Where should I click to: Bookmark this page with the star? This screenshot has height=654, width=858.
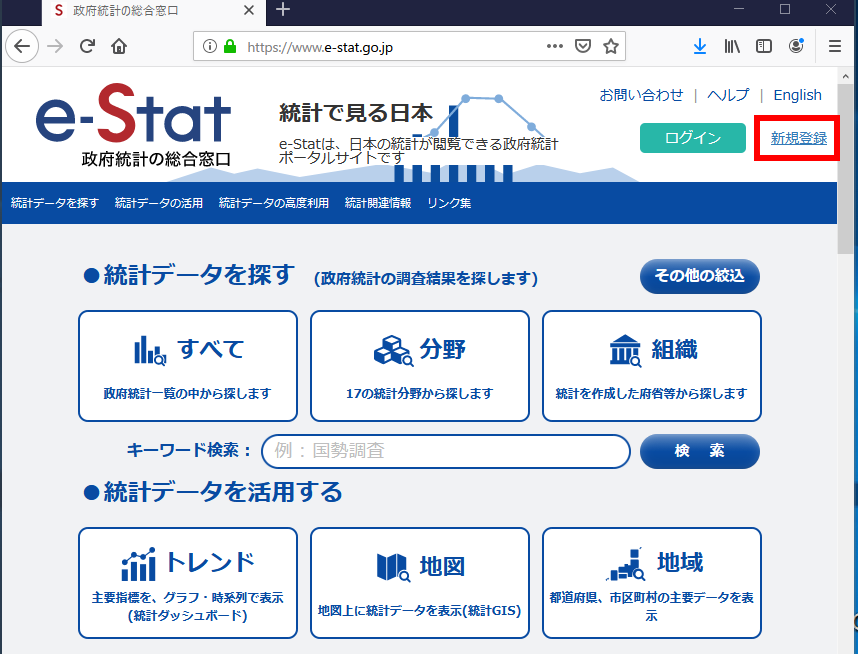(611, 47)
